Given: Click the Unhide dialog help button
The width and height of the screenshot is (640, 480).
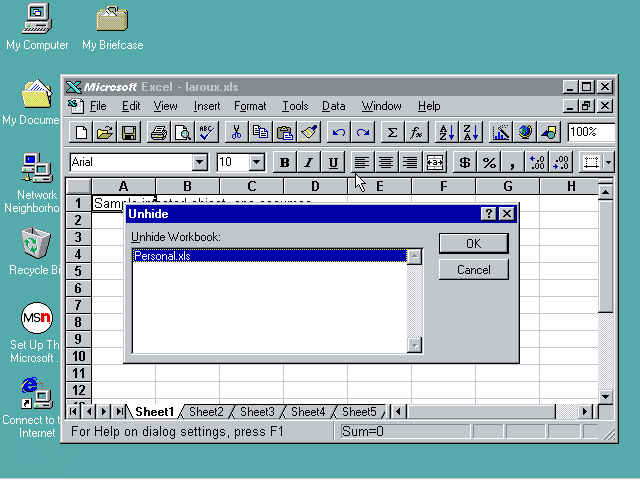Looking at the screenshot, I should tap(489, 213).
